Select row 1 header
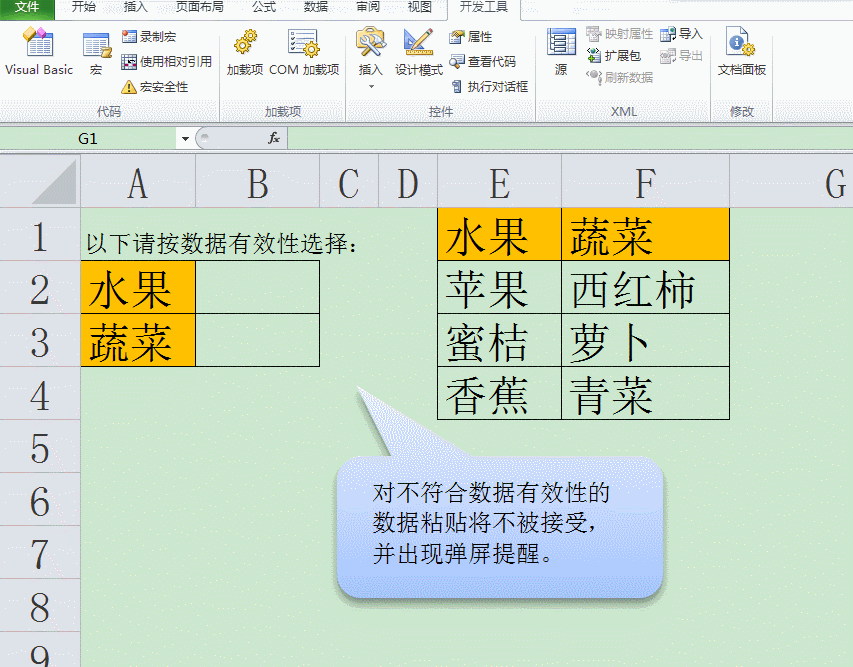853x667 pixels. tap(40, 234)
